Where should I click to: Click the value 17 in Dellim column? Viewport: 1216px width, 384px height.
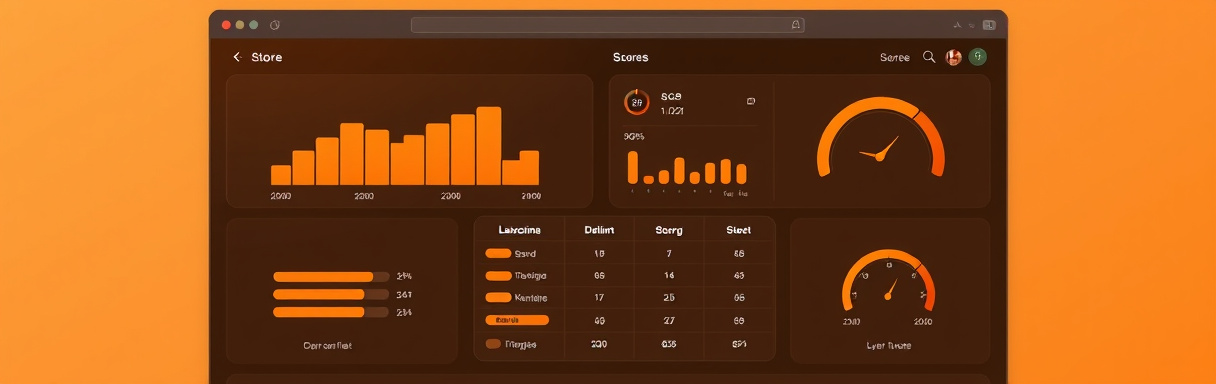(x=599, y=298)
